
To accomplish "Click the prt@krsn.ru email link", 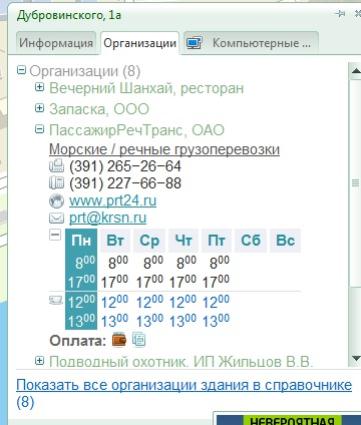I will coord(108,218).
